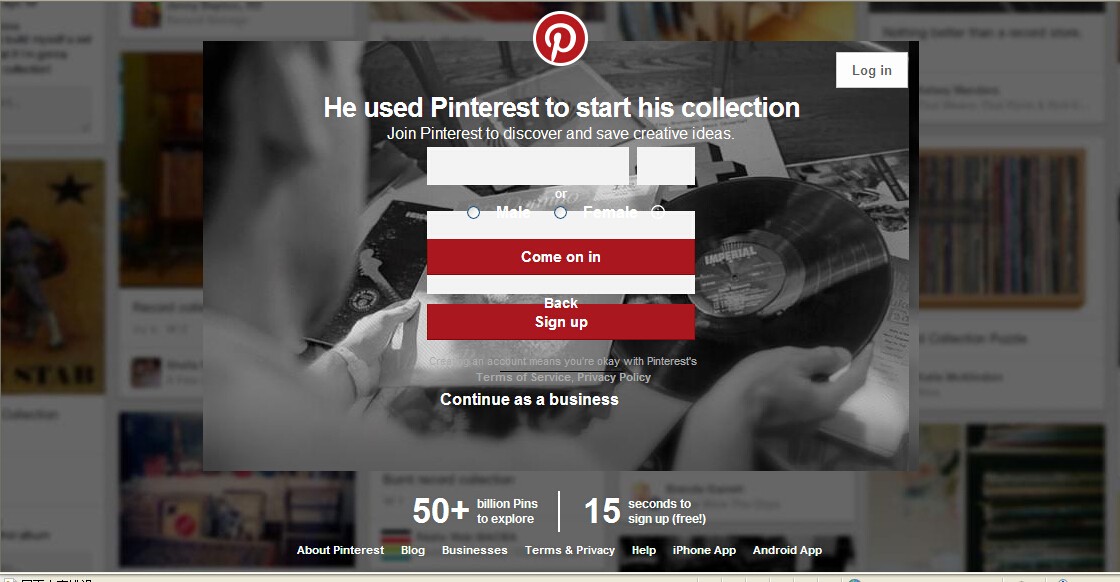The width and height of the screenshot is (1120, 582).
Task: Select the Male radio button
Action: pos(474,212)
